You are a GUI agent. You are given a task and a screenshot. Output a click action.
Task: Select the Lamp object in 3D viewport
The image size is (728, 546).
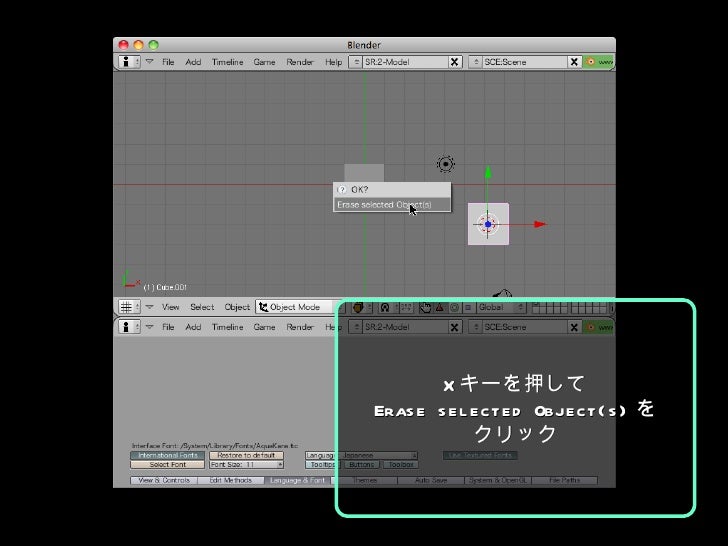click(x=446, y=164)
